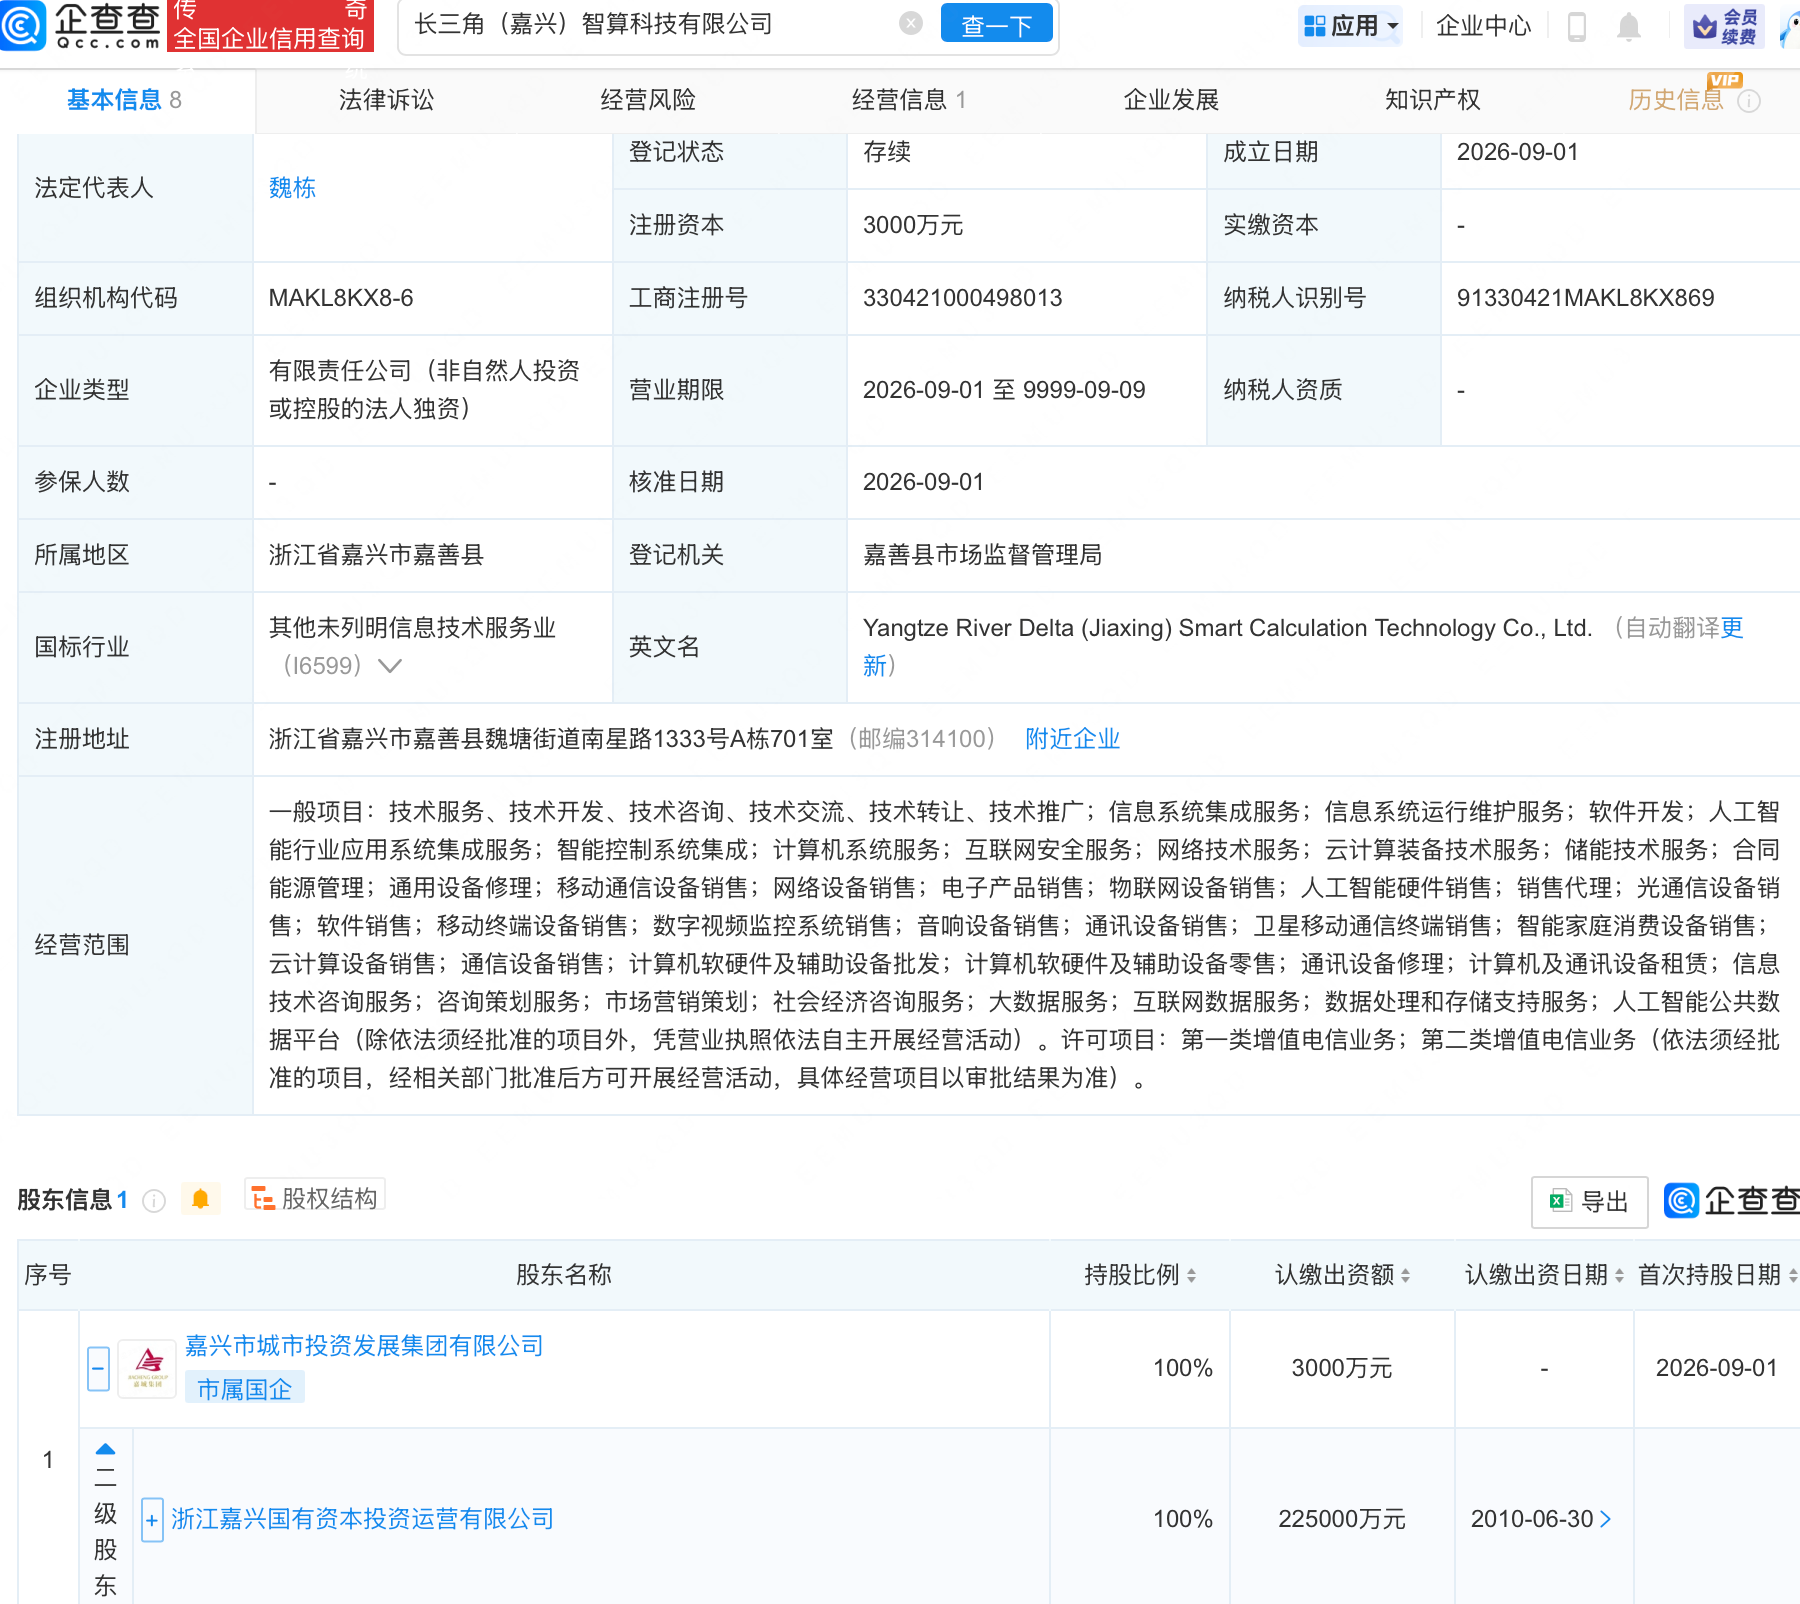Open the notification bell in header
The image size is (1800, 1604).
(x=1629, y=26)
